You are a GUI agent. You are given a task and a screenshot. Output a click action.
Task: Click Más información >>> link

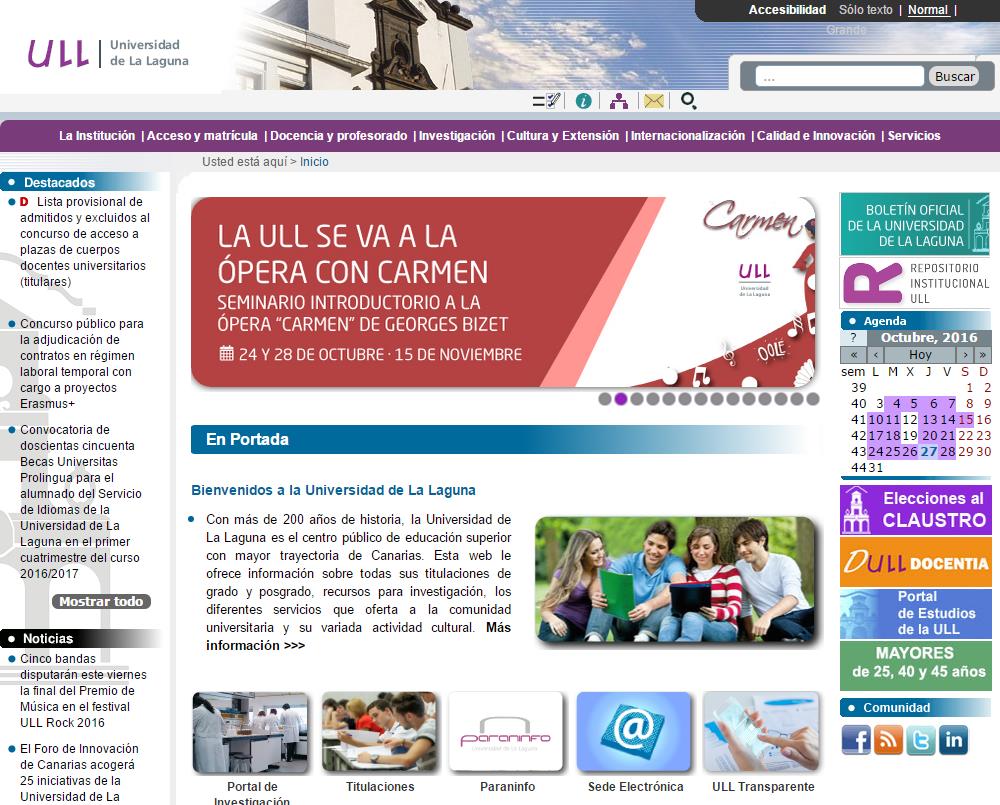point(358,637)
